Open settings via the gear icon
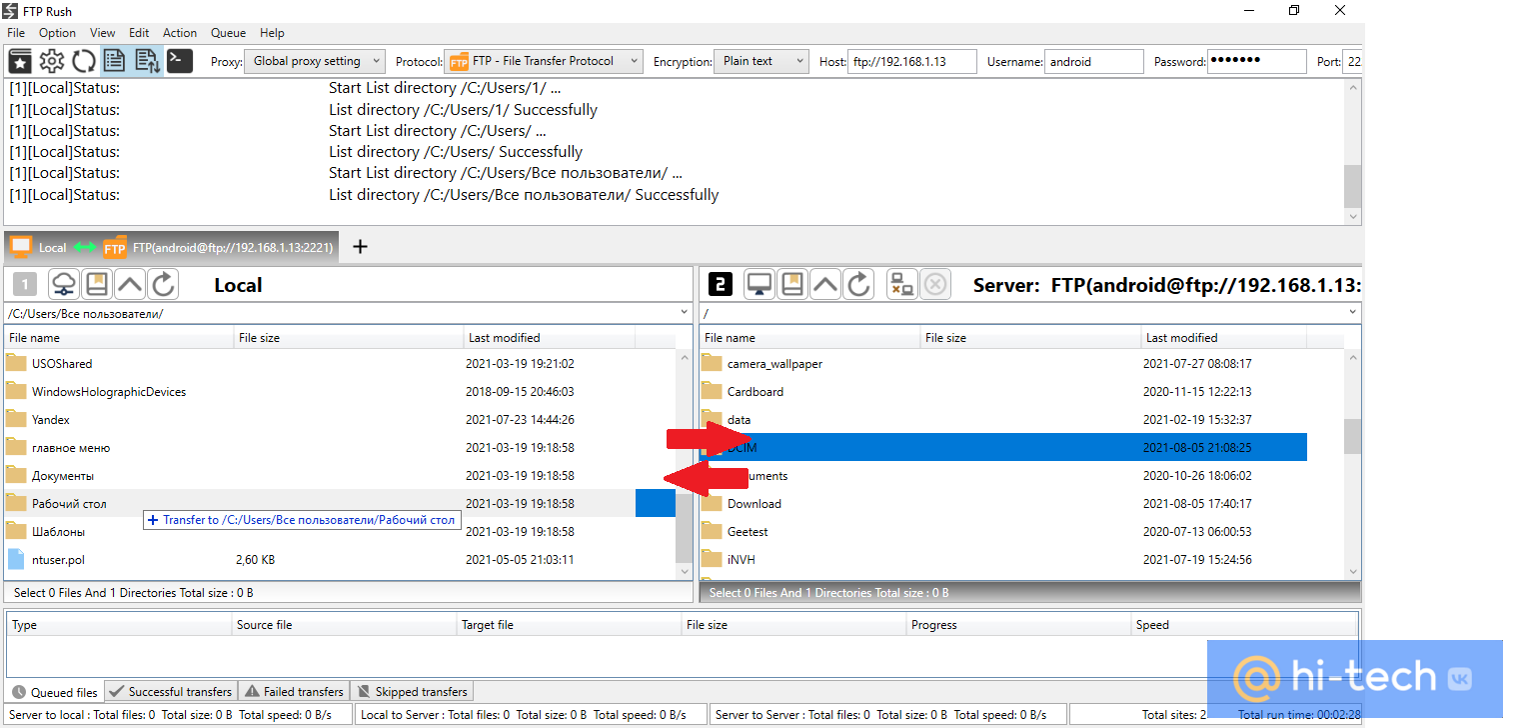 pos(52,61)
